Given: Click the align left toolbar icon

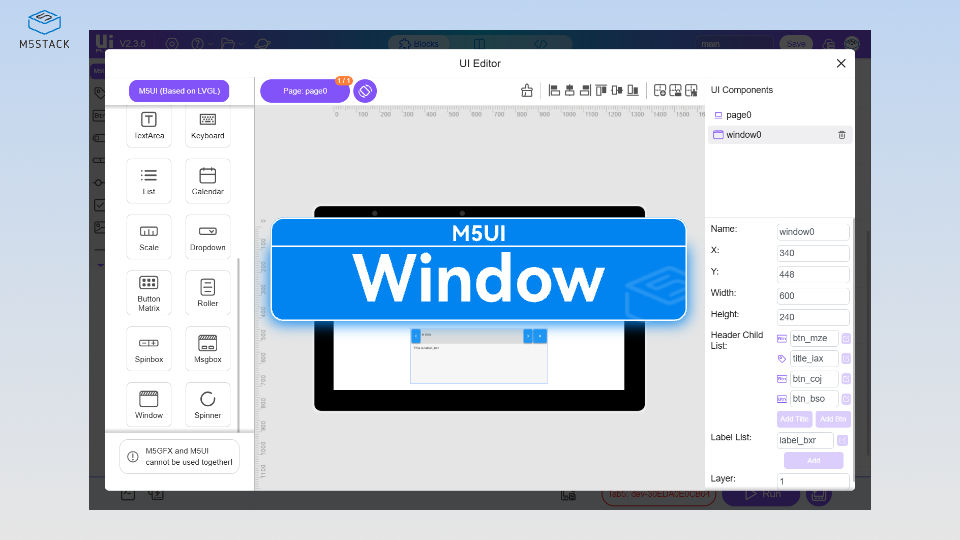Looking at the screenshot, I should coord(554,91).
